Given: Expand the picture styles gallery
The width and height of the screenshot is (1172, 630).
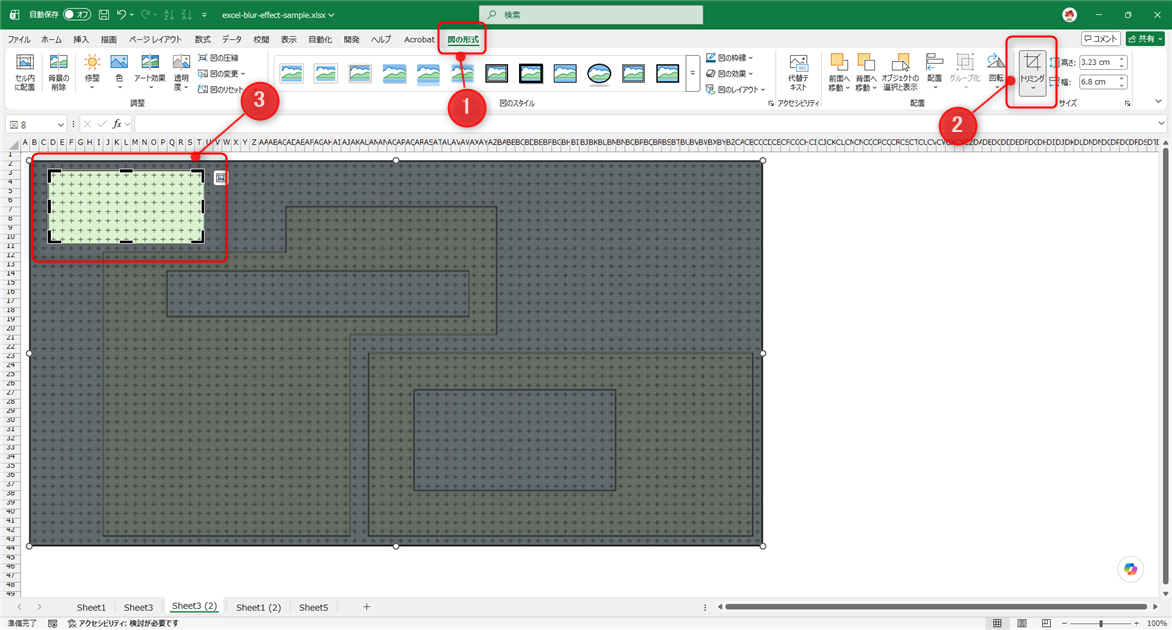Looking at the screenshot, I should pyautogui.click(x=692, y=73).
